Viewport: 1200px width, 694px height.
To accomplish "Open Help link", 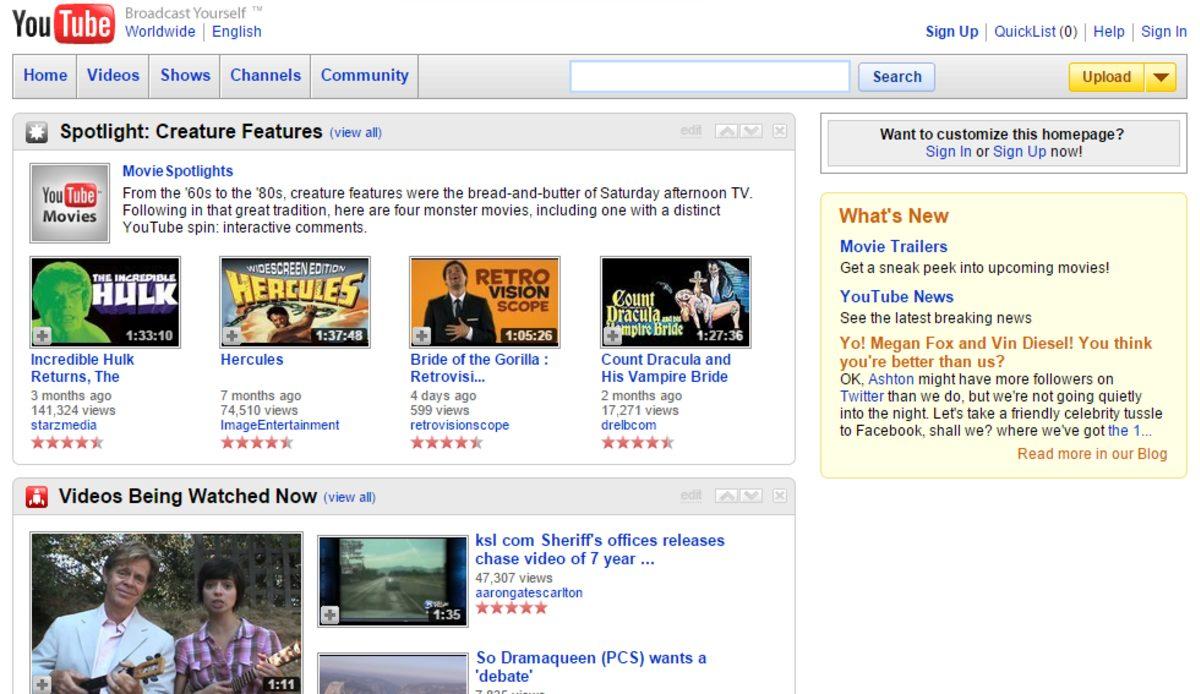I will (1109, 31).
